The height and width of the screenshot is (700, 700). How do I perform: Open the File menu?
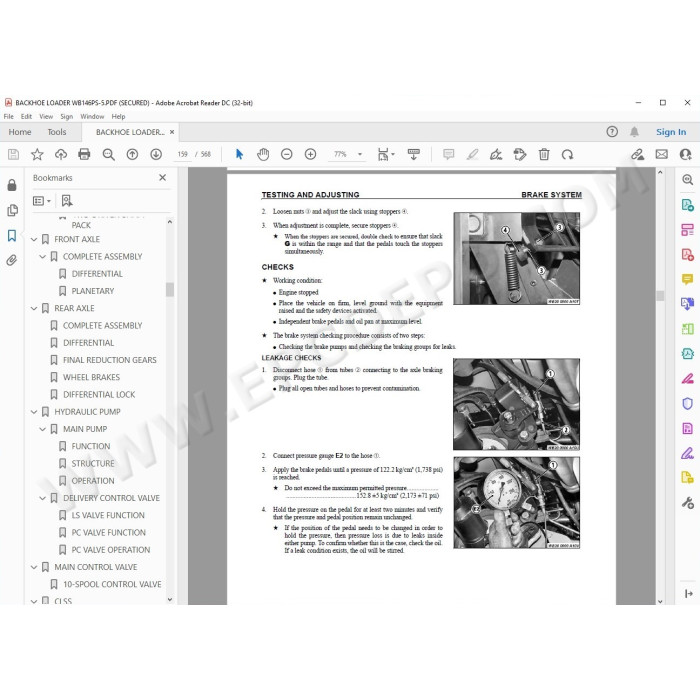coord(8,117)
